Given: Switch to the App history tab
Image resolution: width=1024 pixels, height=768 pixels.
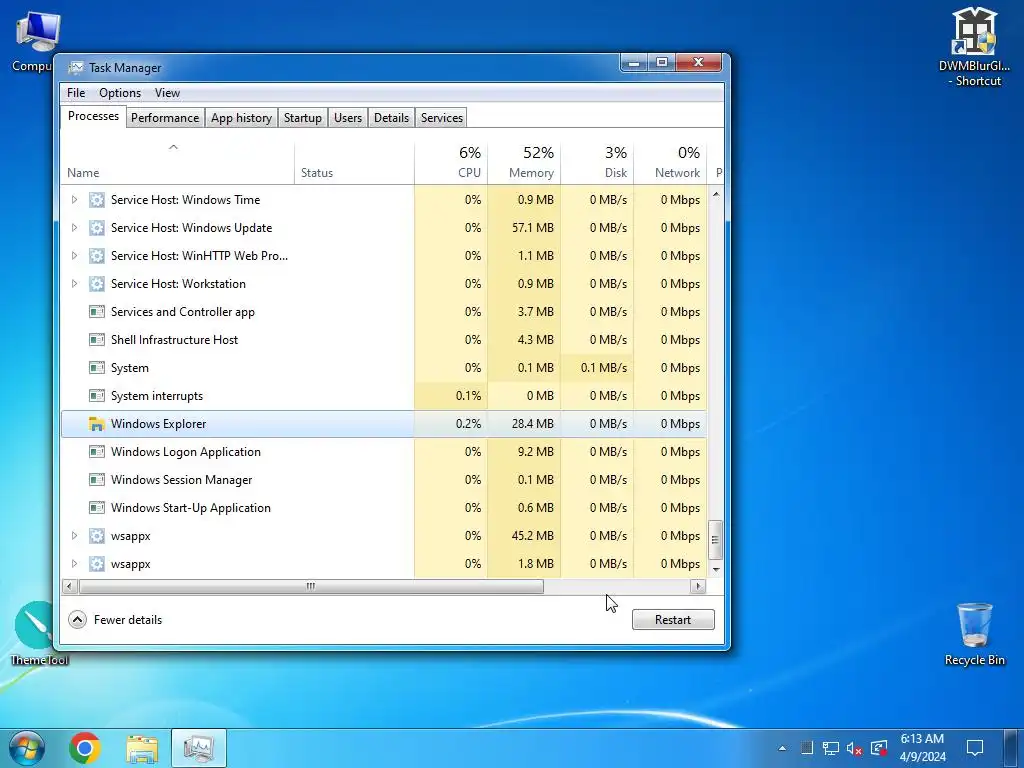Looking at the screenshot, I should pos(241,118).
